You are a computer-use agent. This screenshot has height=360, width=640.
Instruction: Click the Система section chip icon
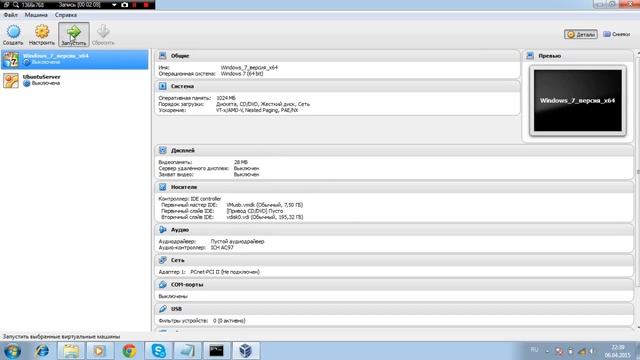[x=162, y=86]
